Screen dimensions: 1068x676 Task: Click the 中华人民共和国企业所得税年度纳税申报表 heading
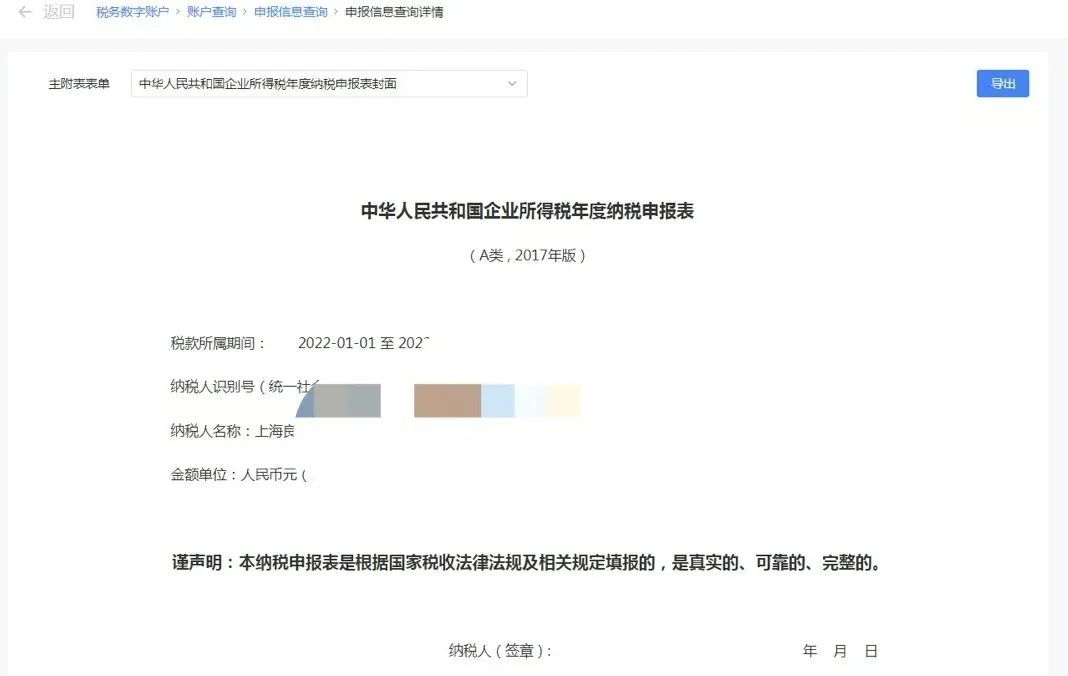point(527,211)
